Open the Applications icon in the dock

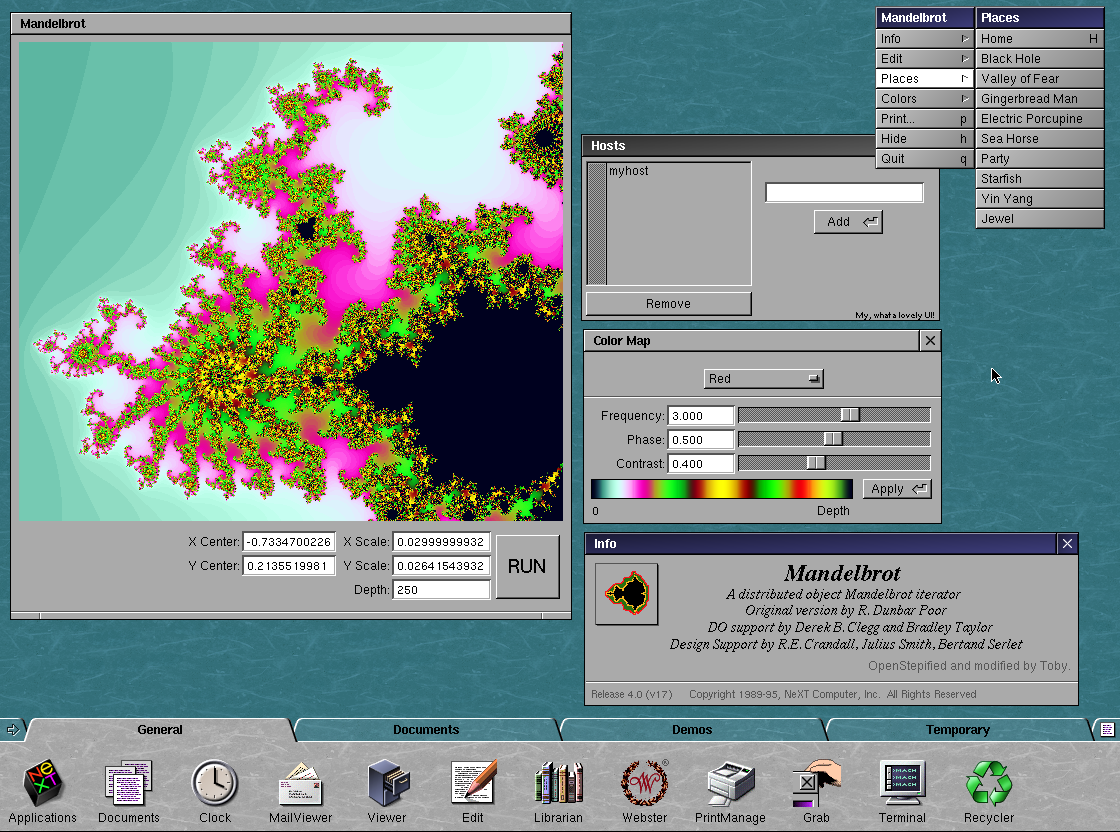click(42, 783)
